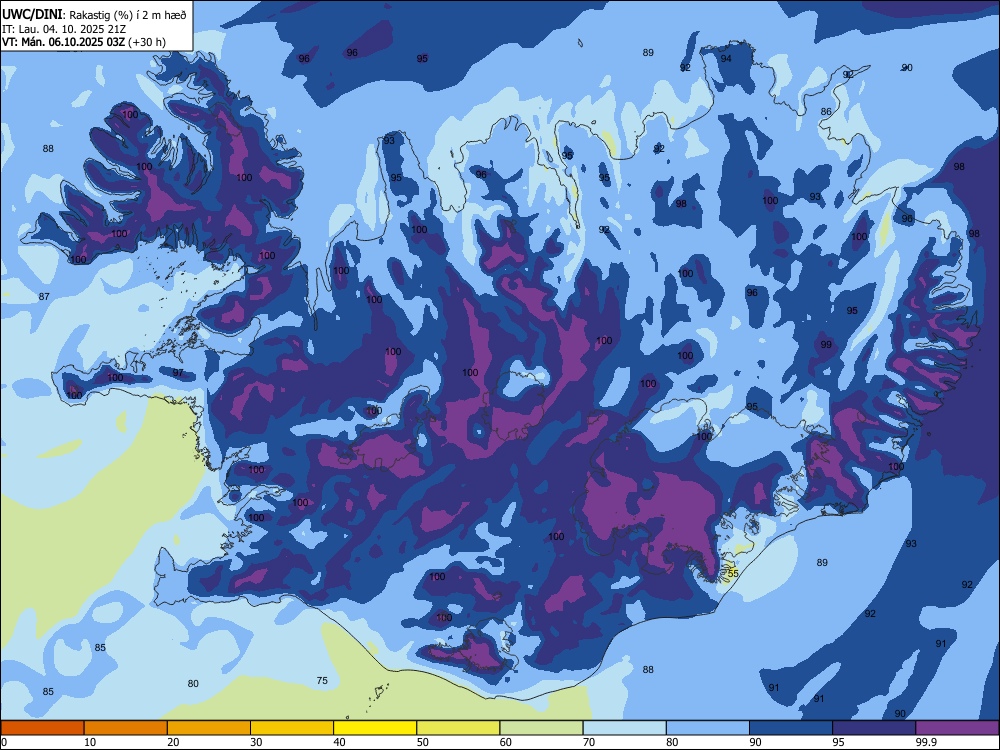Click the '10' legend tick label
This screenshot has width=1000, height=750.
(90, 742)
